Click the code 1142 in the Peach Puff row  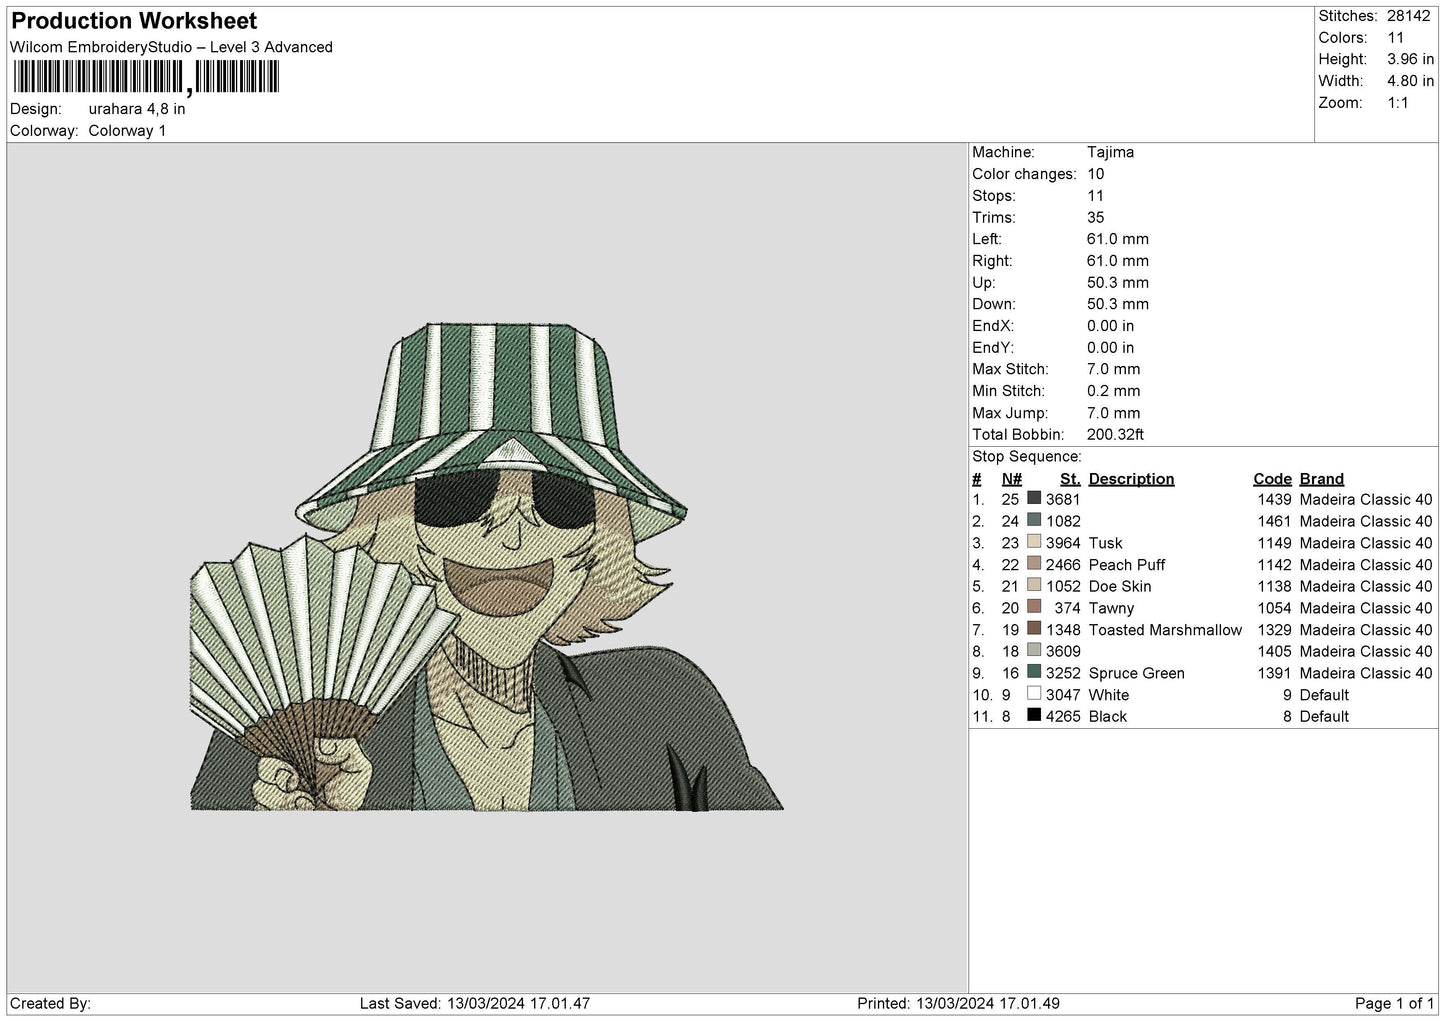pyautogui.click(x=1274, y=565)
